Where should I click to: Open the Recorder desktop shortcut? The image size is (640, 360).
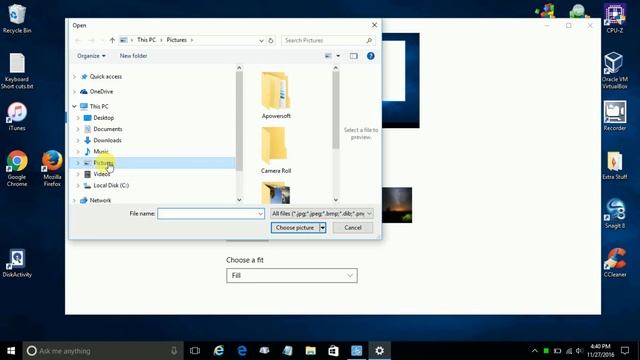coord(615,116)
